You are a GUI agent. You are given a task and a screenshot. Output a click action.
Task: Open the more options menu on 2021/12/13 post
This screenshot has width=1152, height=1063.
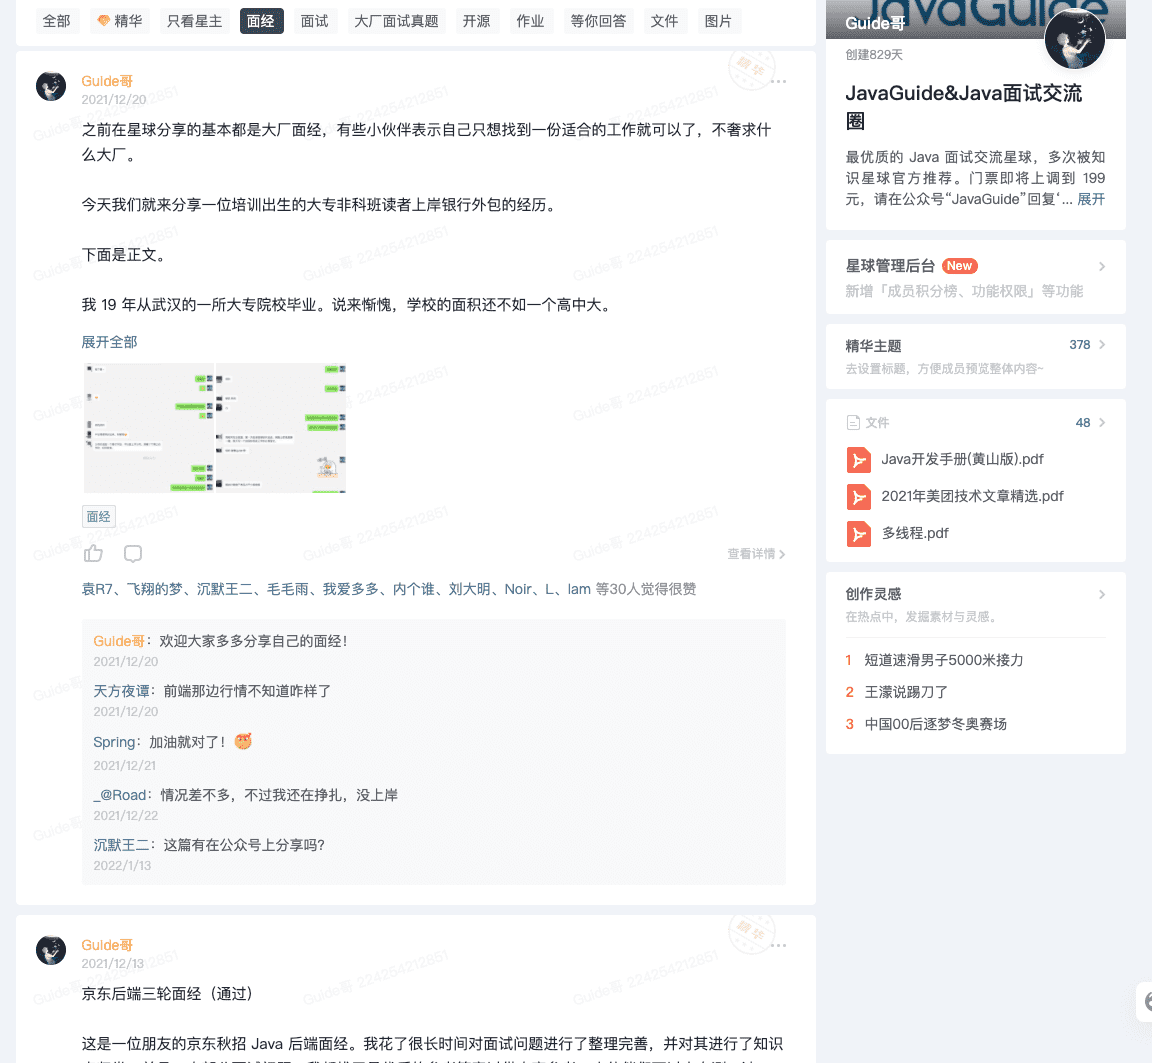[x=779, y=945]
